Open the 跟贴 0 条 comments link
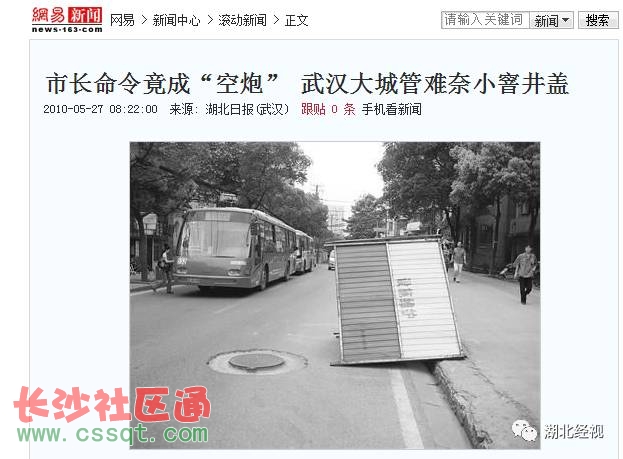The image size is (623, 459). tap(328, 109)
